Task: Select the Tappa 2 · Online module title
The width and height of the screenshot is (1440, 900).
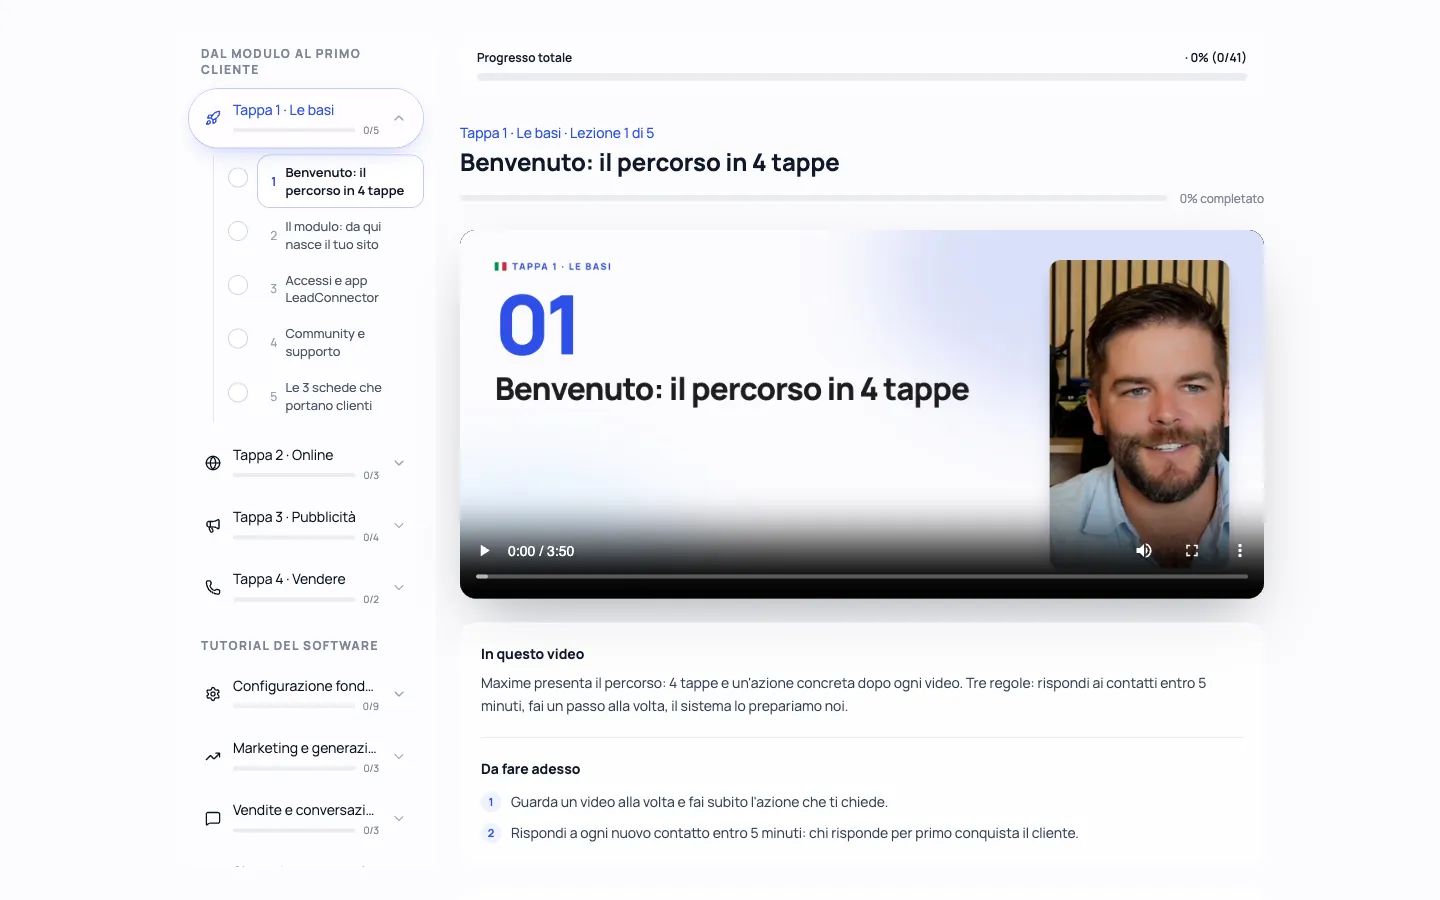Action: (x=283, y=455)
